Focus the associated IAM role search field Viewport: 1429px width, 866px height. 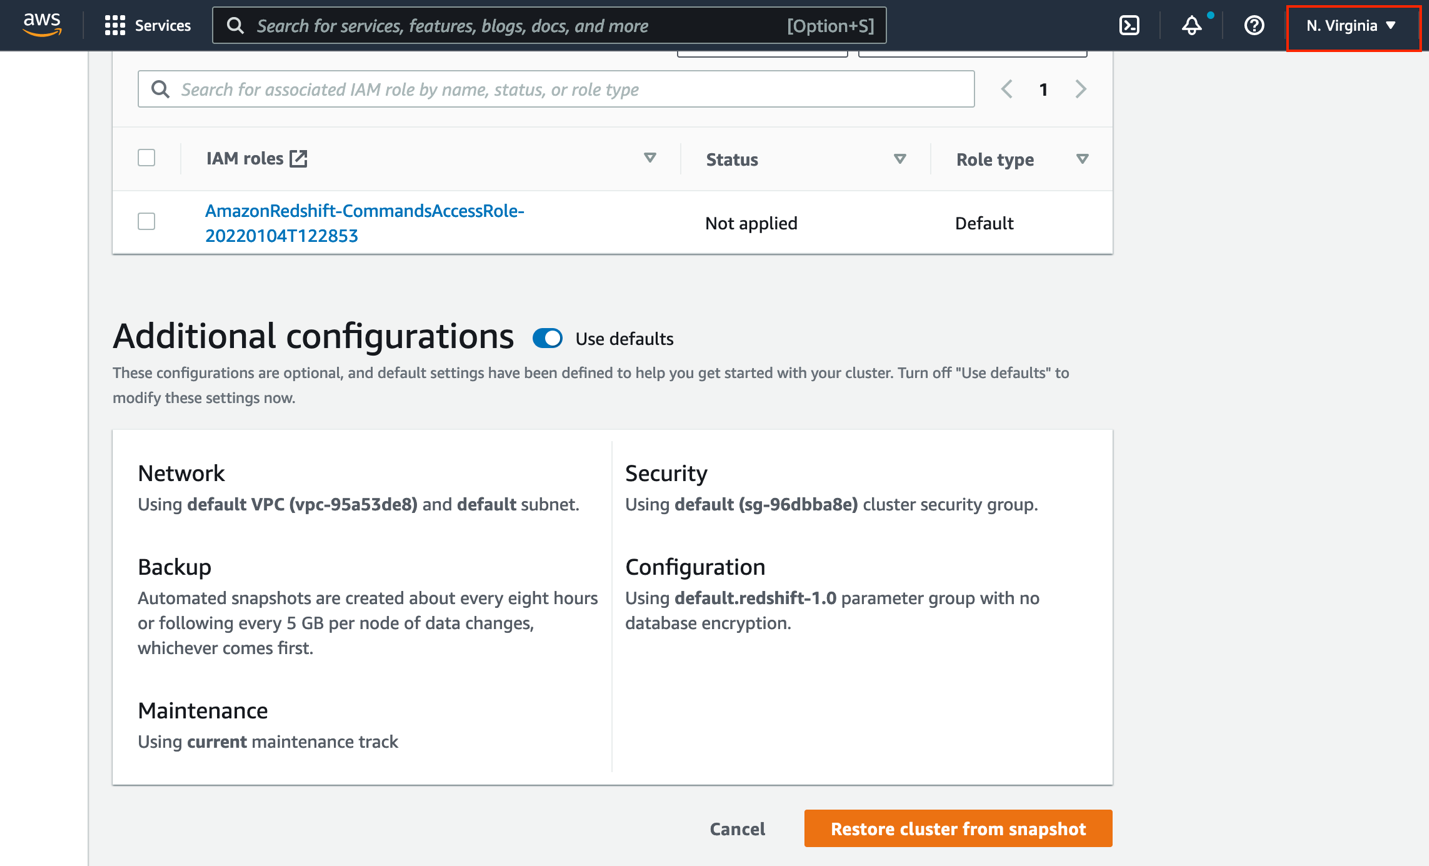click(x=570, y=89)
